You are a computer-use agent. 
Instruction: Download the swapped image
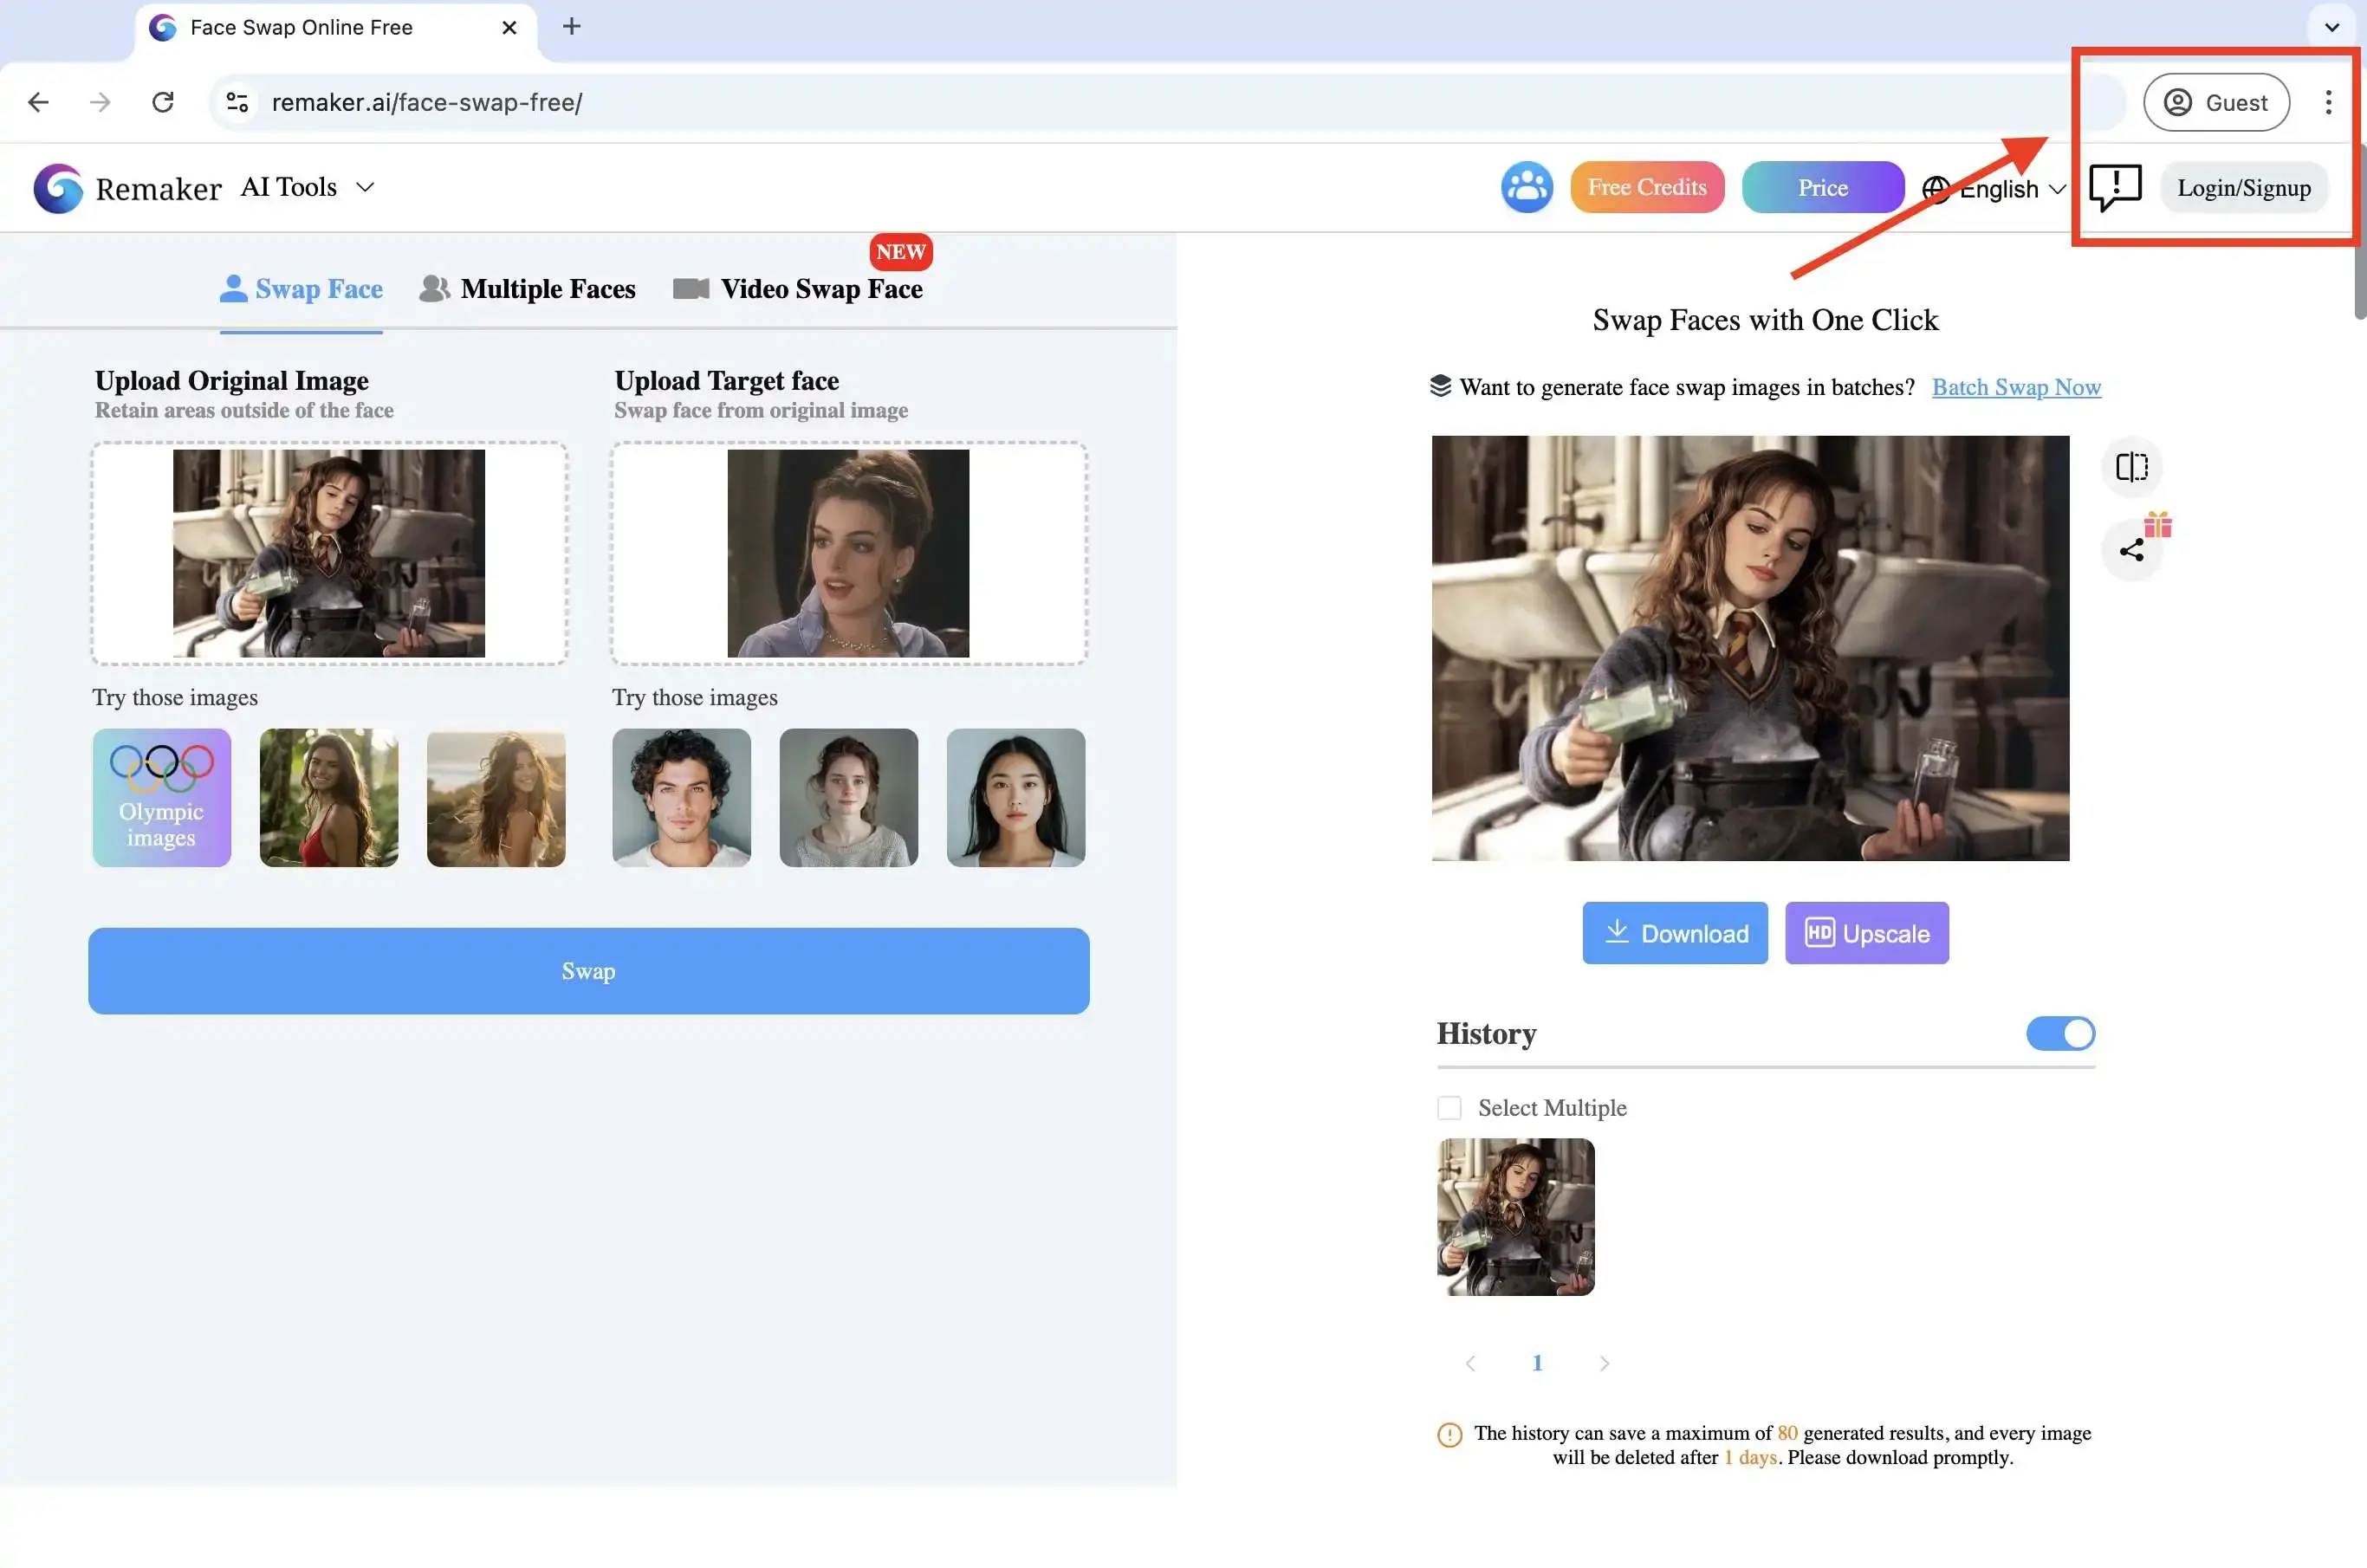coord(1674,932)
